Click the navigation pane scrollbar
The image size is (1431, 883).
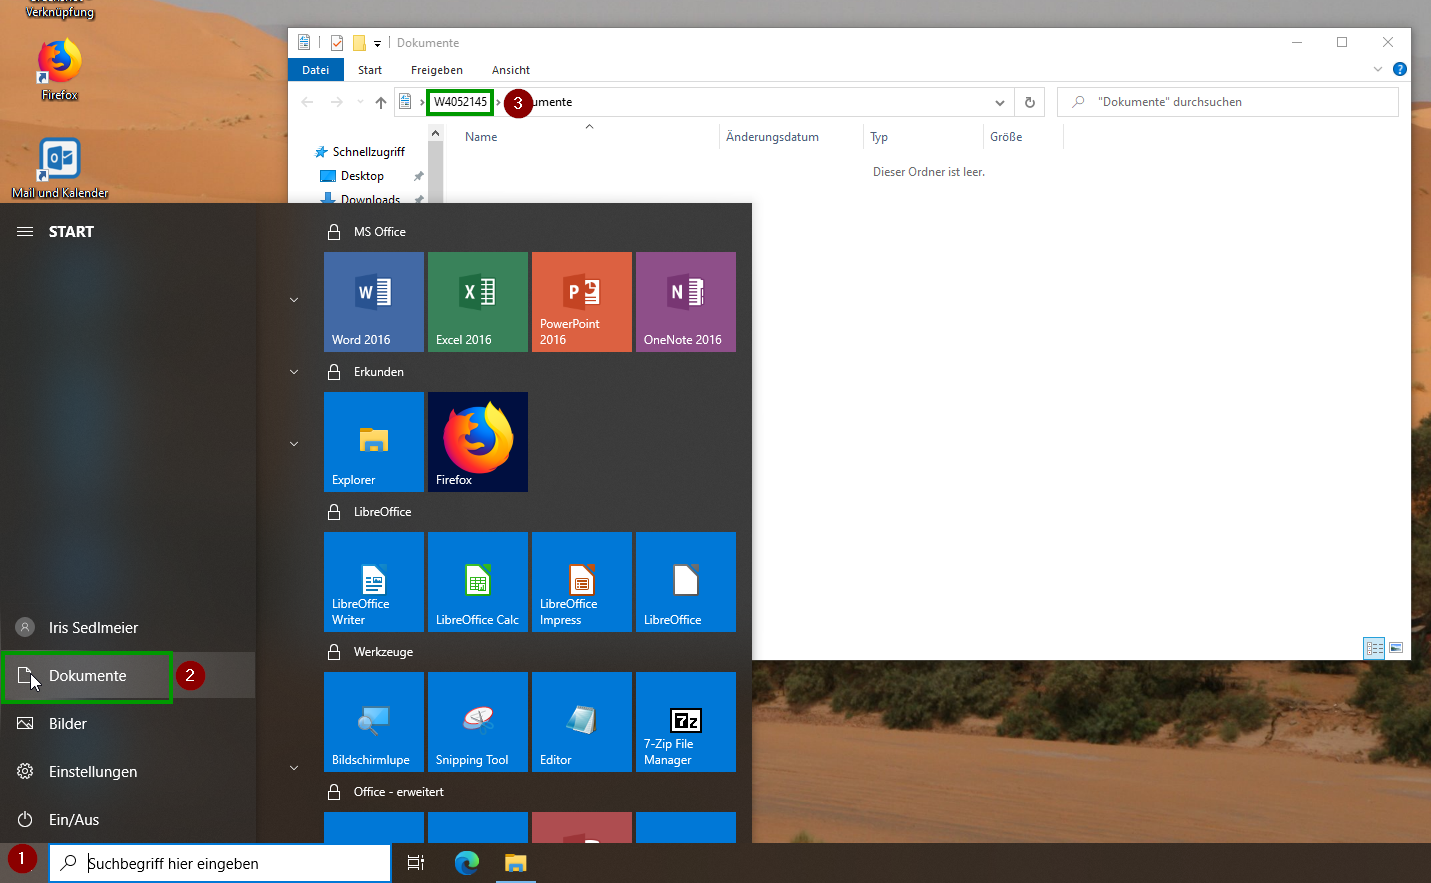[435, 172]
